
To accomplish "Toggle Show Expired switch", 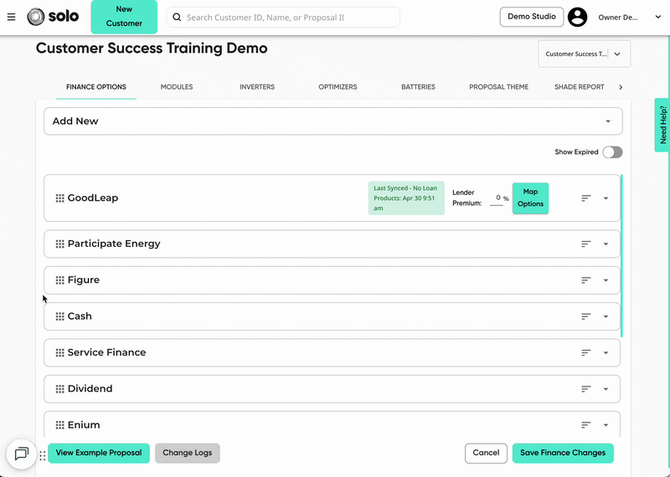I will (612, 152).
